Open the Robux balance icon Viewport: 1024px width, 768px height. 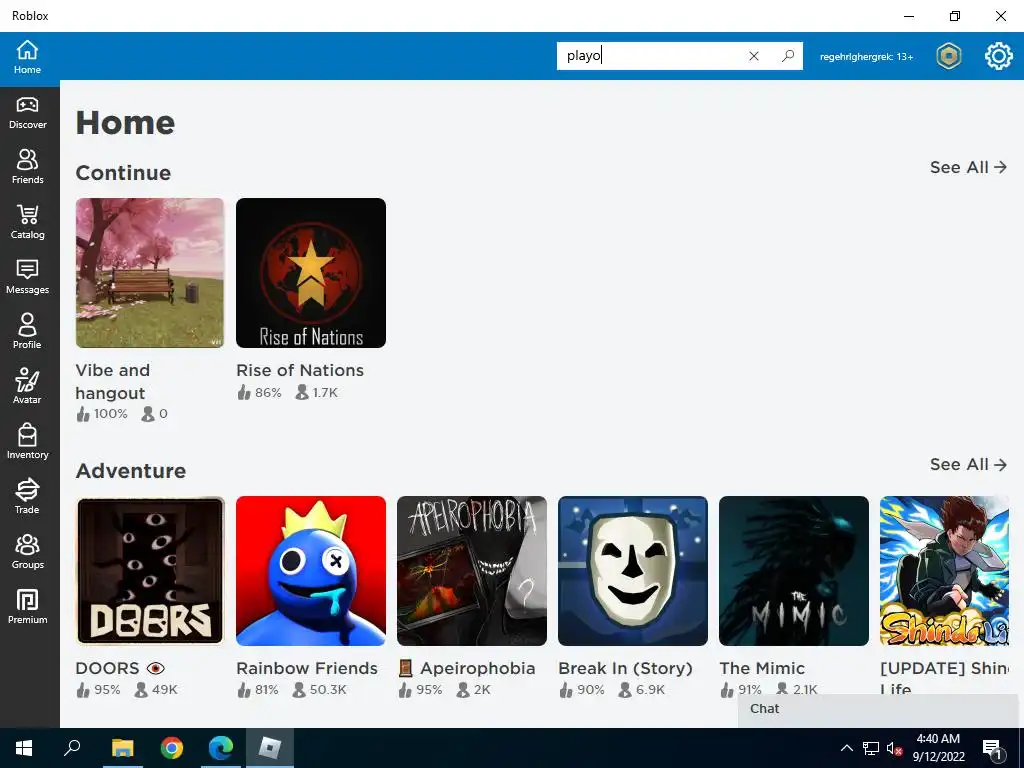pyautogui.click(x=948, y=56)
